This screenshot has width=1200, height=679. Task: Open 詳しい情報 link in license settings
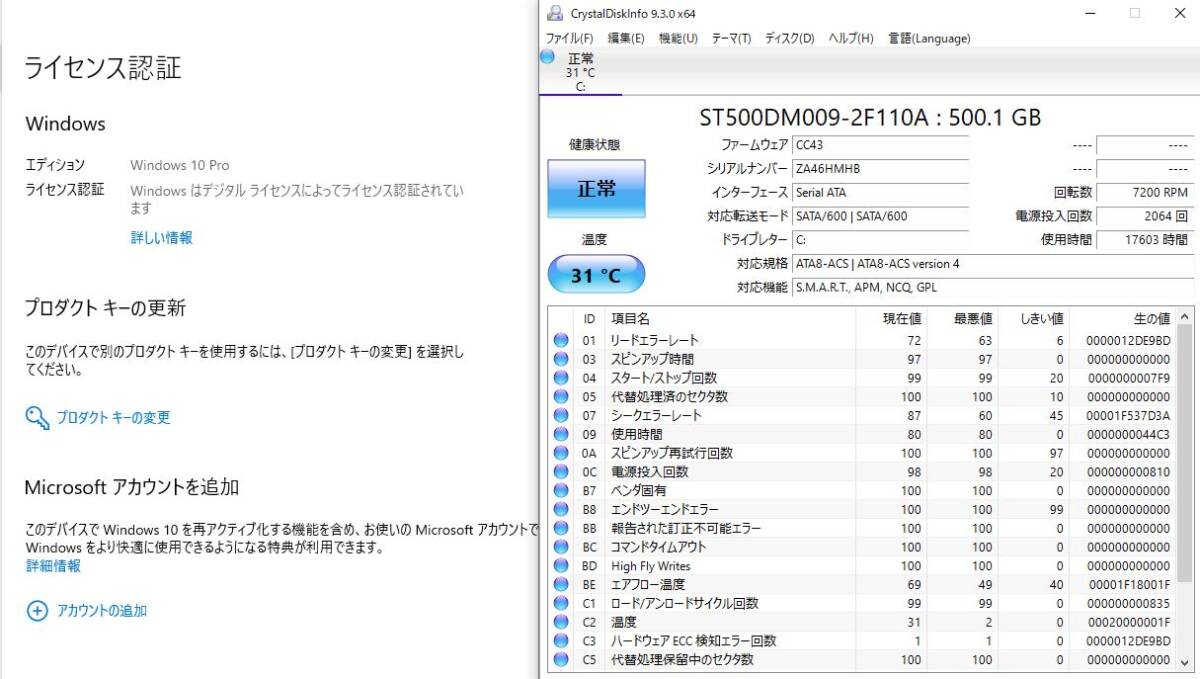pos(162,238)
